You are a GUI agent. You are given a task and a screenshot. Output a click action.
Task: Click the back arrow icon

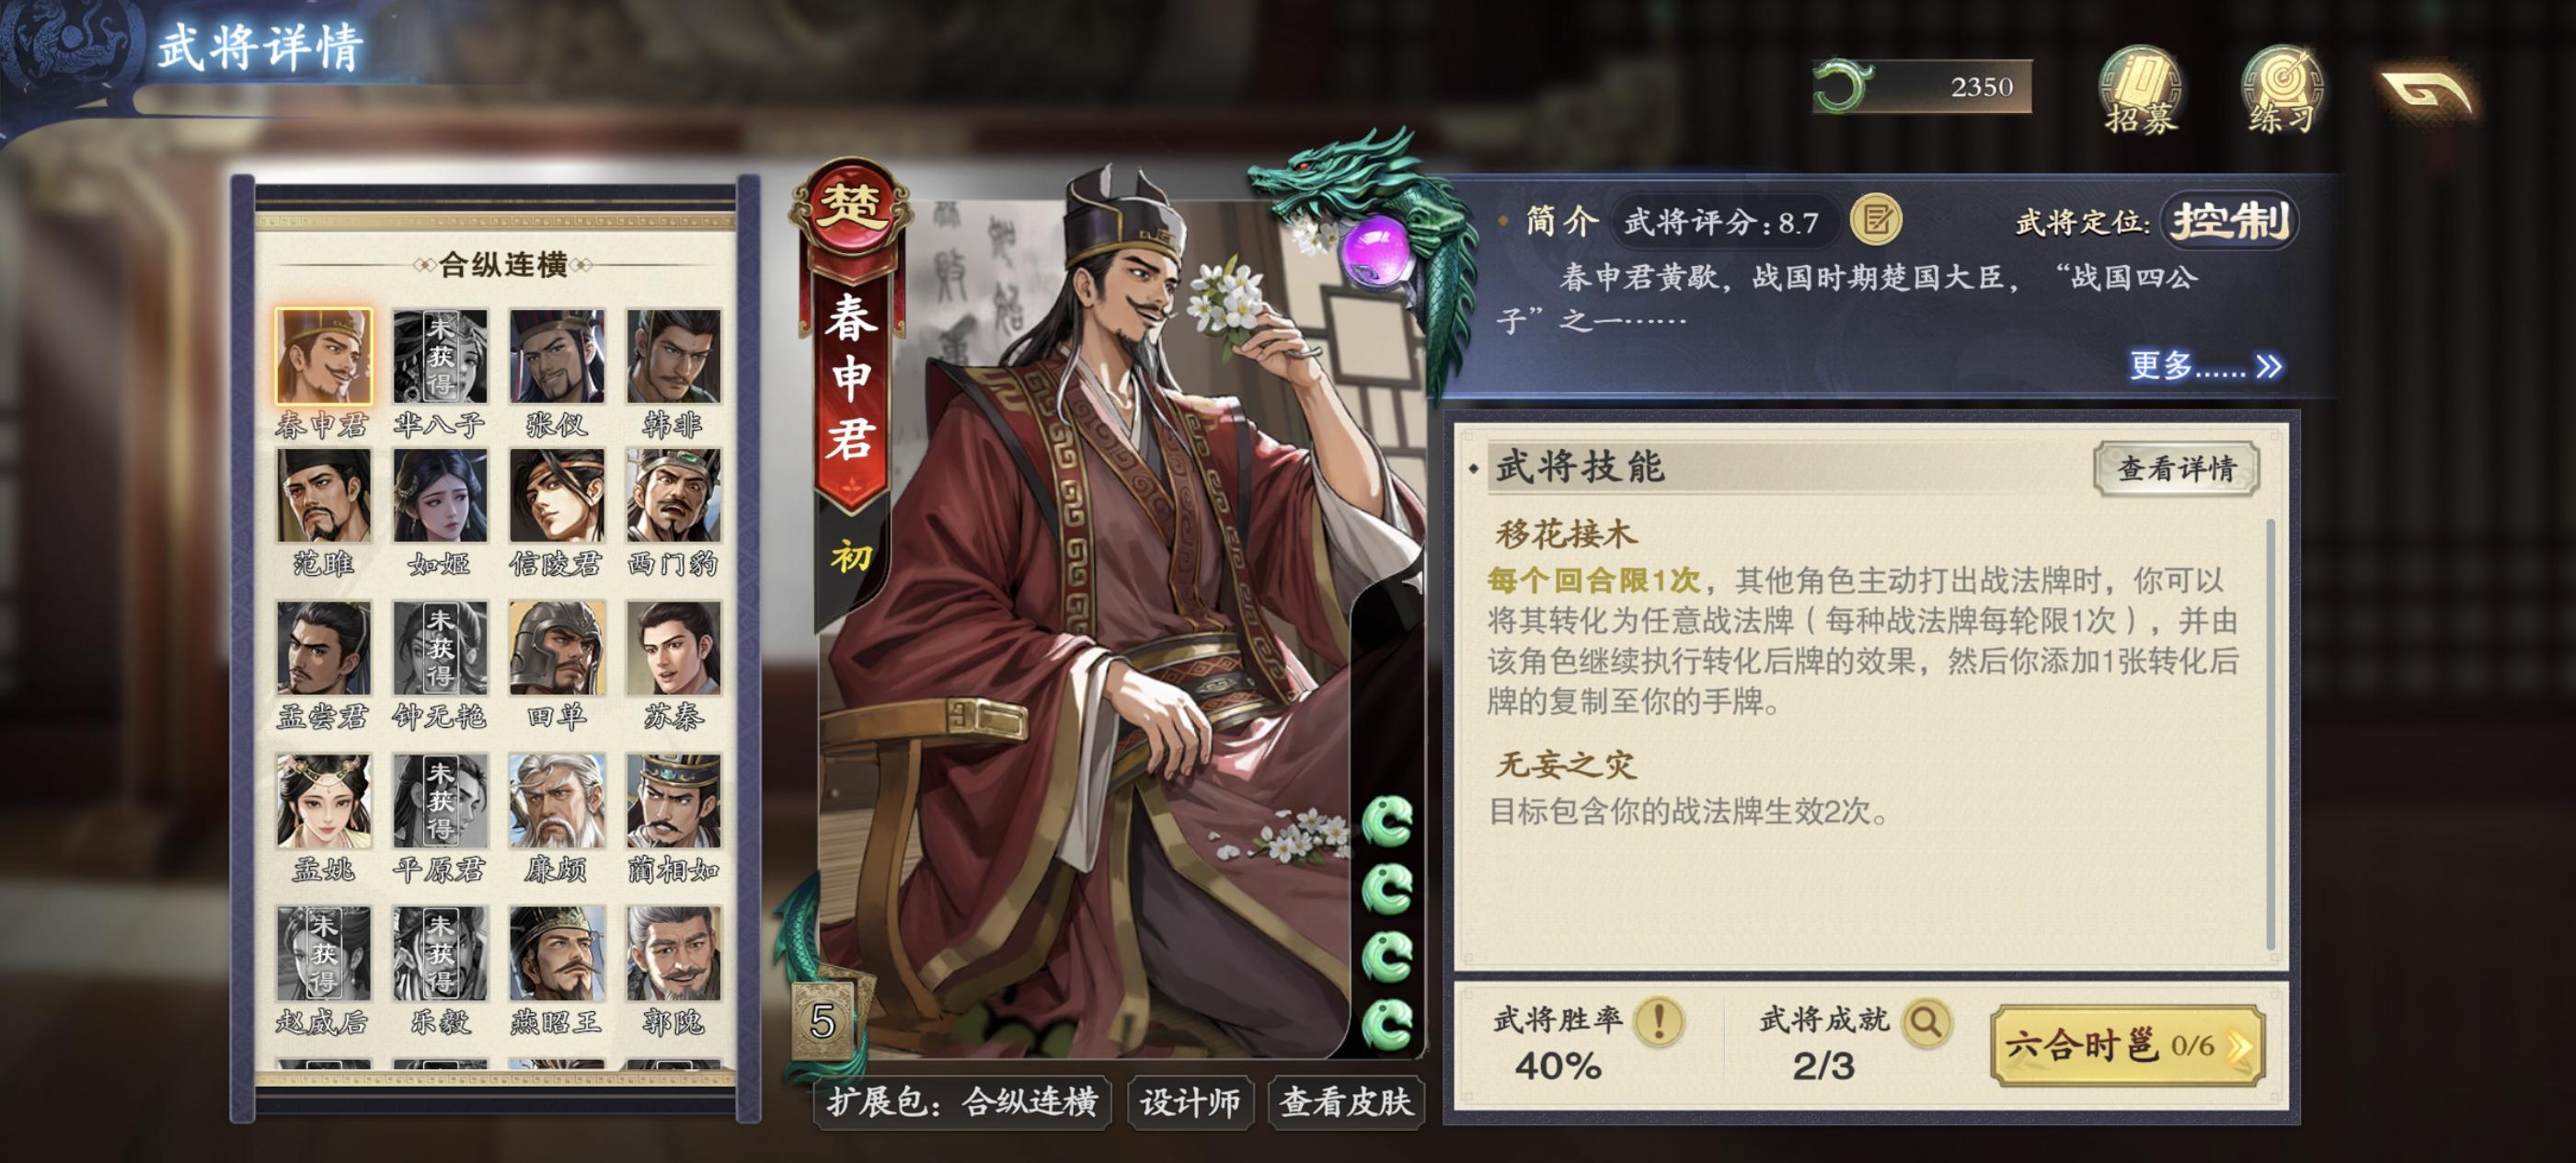point(2428,92)
